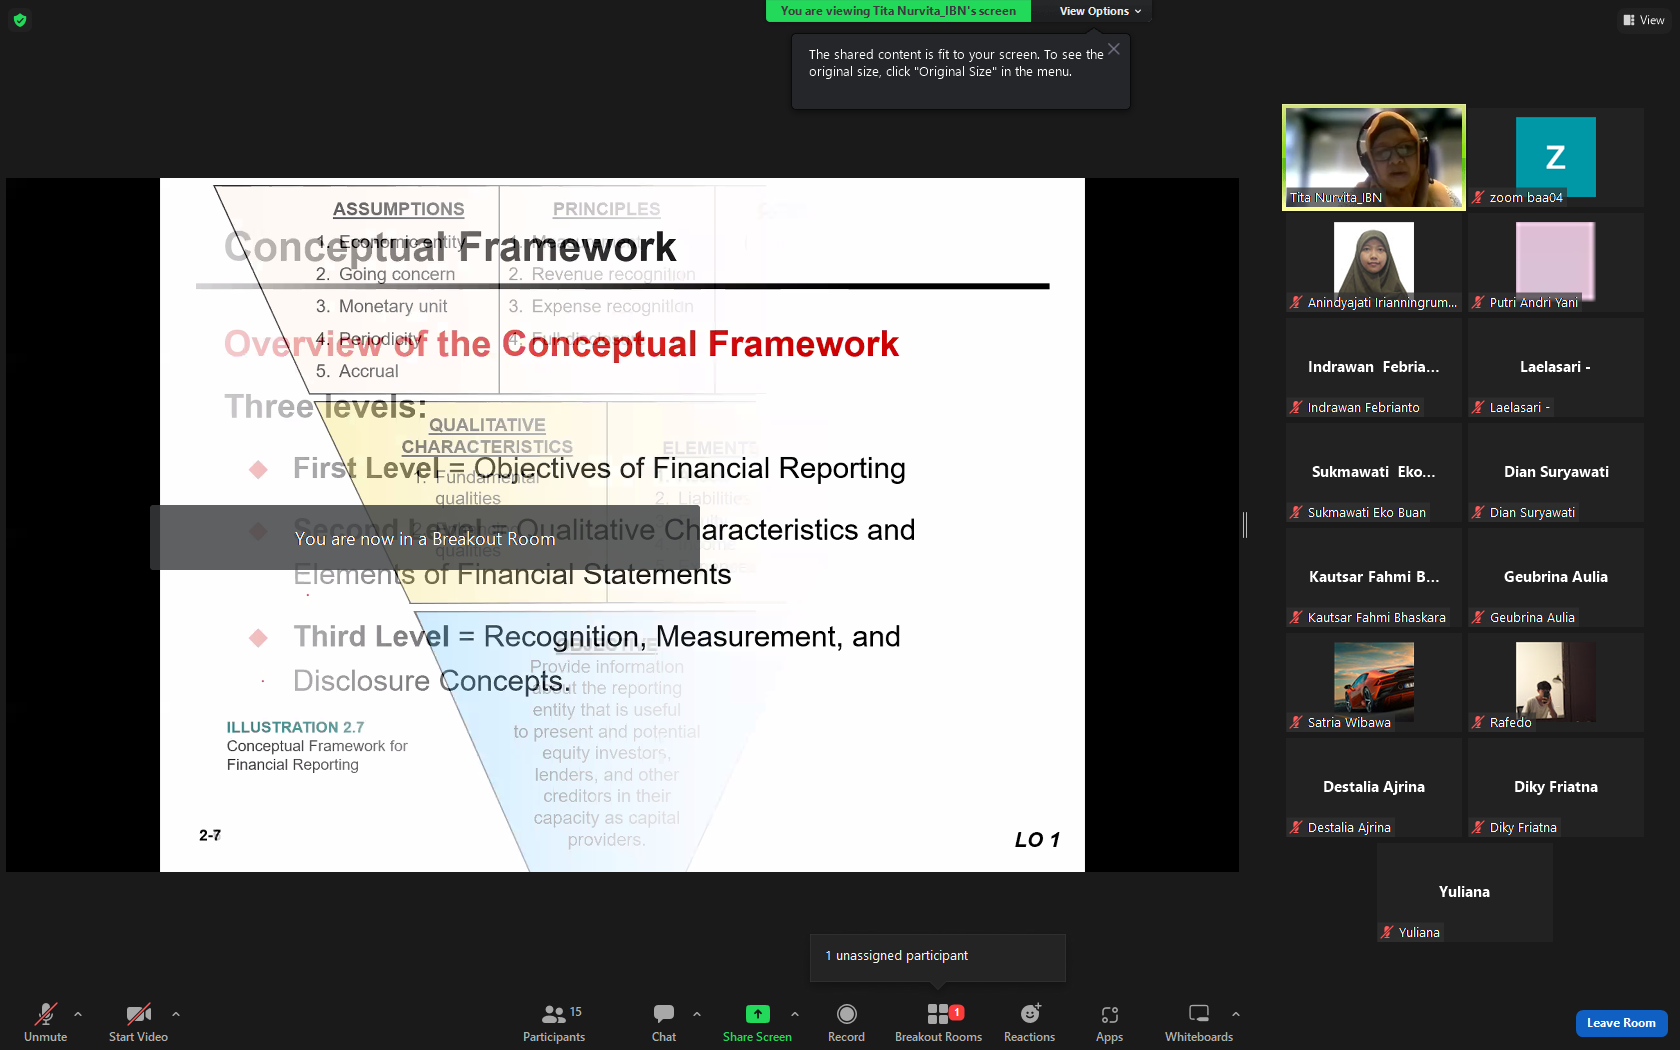Screen dimensions: 1680x1050
Task: Click the 'LO 1' label on the slide
Action: pyautogui.click(x=1037, y=840)
